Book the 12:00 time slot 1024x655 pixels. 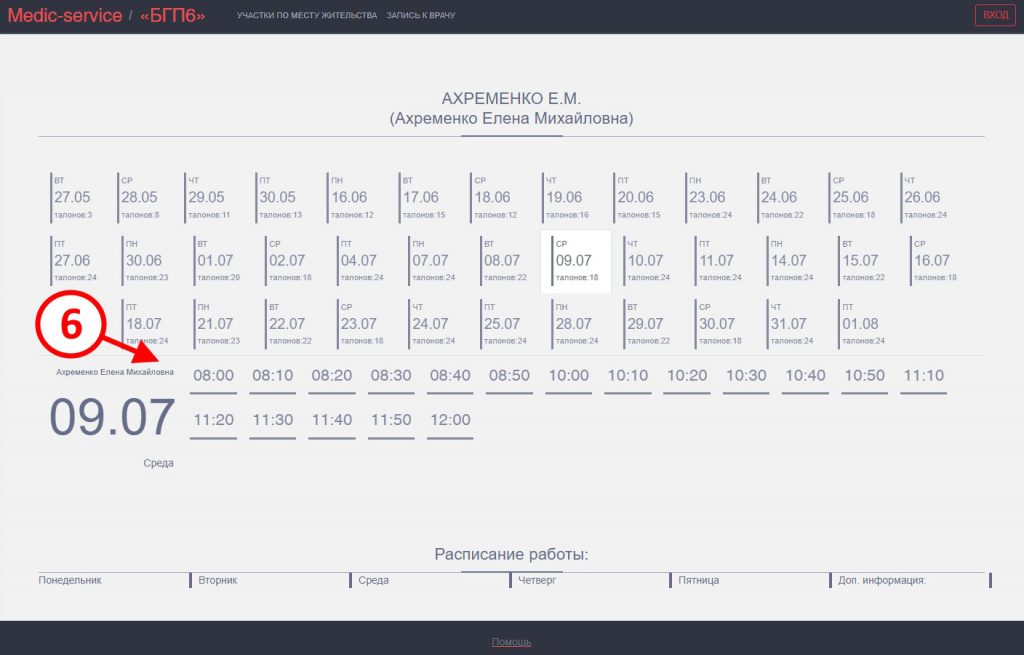[450, 421]
